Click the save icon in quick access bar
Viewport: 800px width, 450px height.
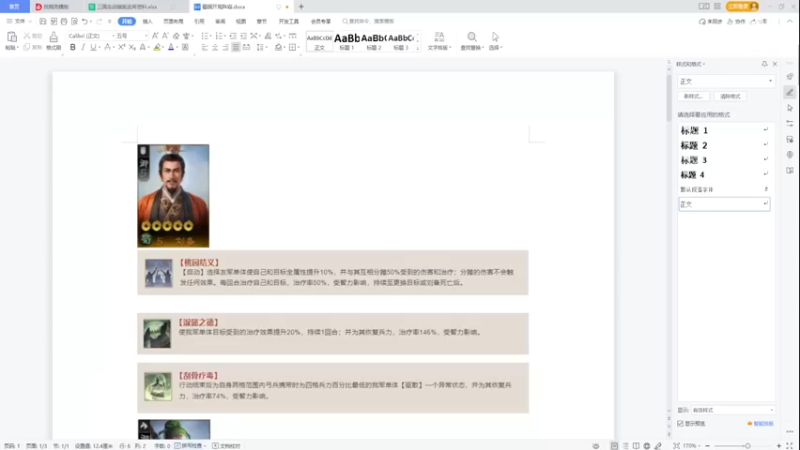point(43,21)
